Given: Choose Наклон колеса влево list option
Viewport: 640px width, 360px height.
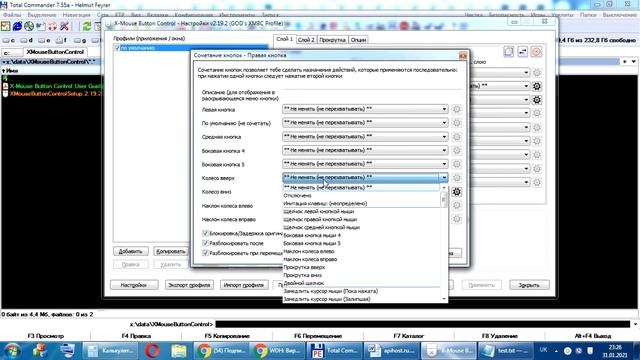Looking at the screenshot, I should tap(362, 251).
